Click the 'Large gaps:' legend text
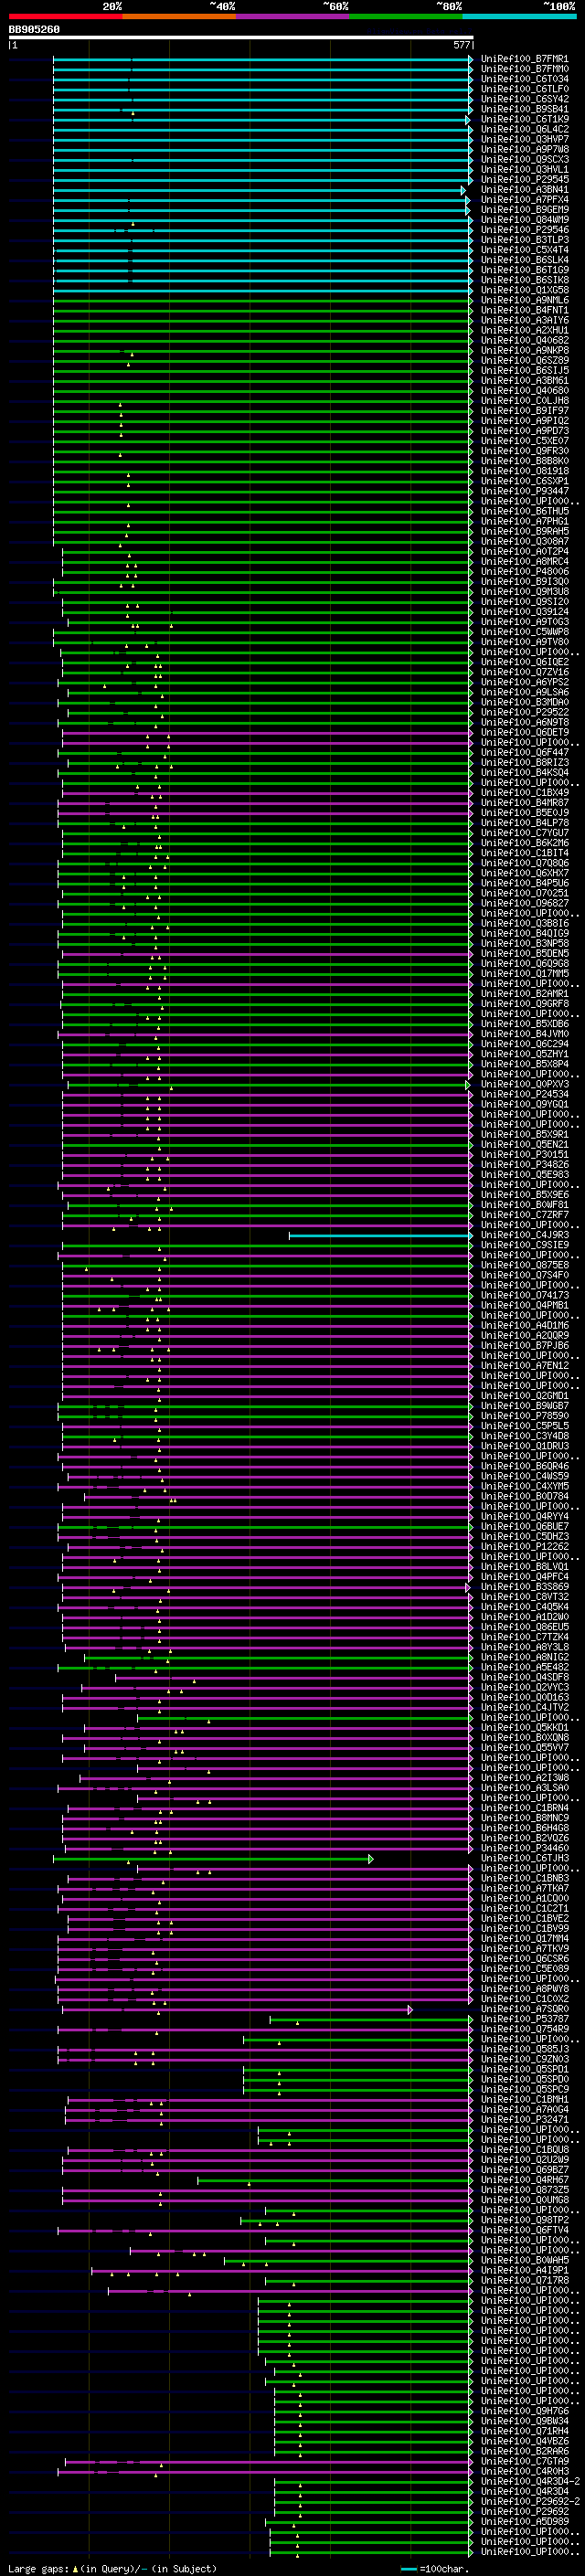Image resolution: width=585 pixels, height=2576 pixels. tap(39, 2569)
